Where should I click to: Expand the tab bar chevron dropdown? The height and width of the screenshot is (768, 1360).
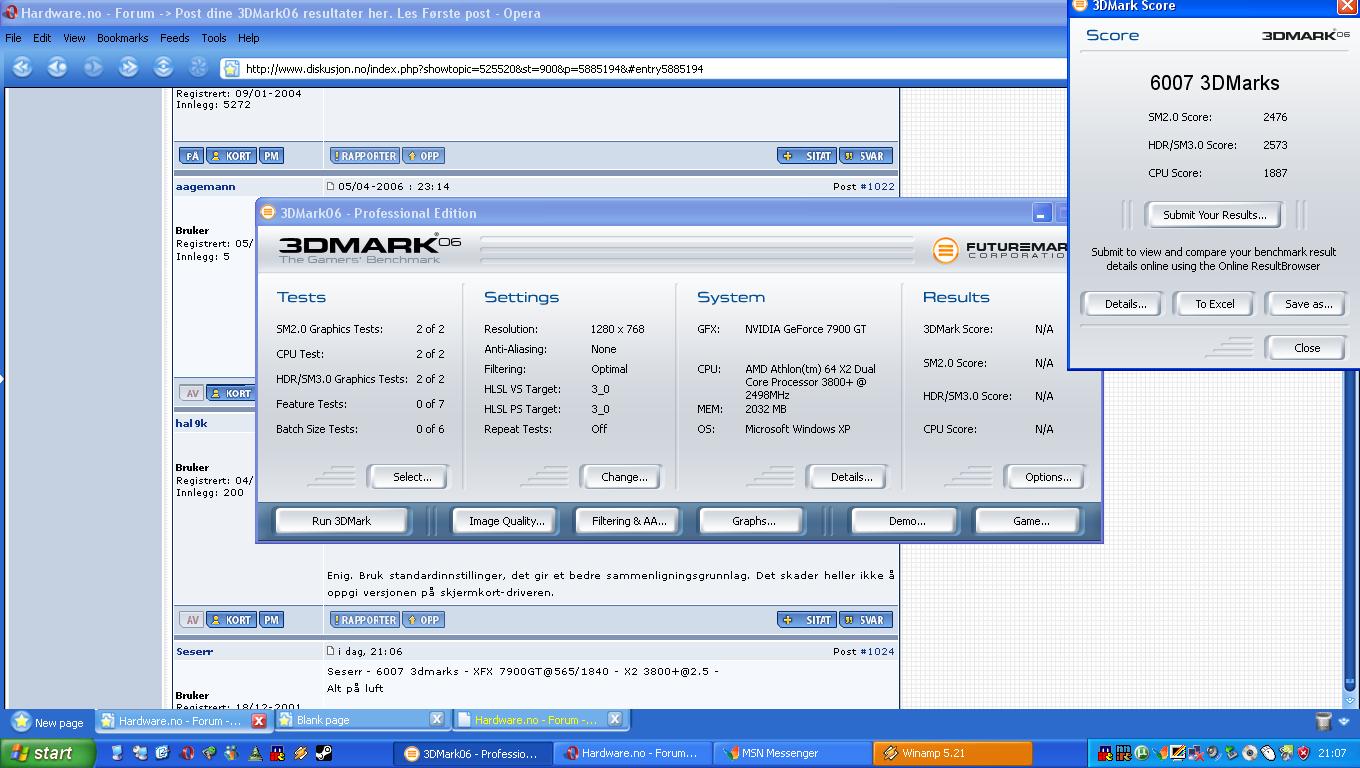1345,721
